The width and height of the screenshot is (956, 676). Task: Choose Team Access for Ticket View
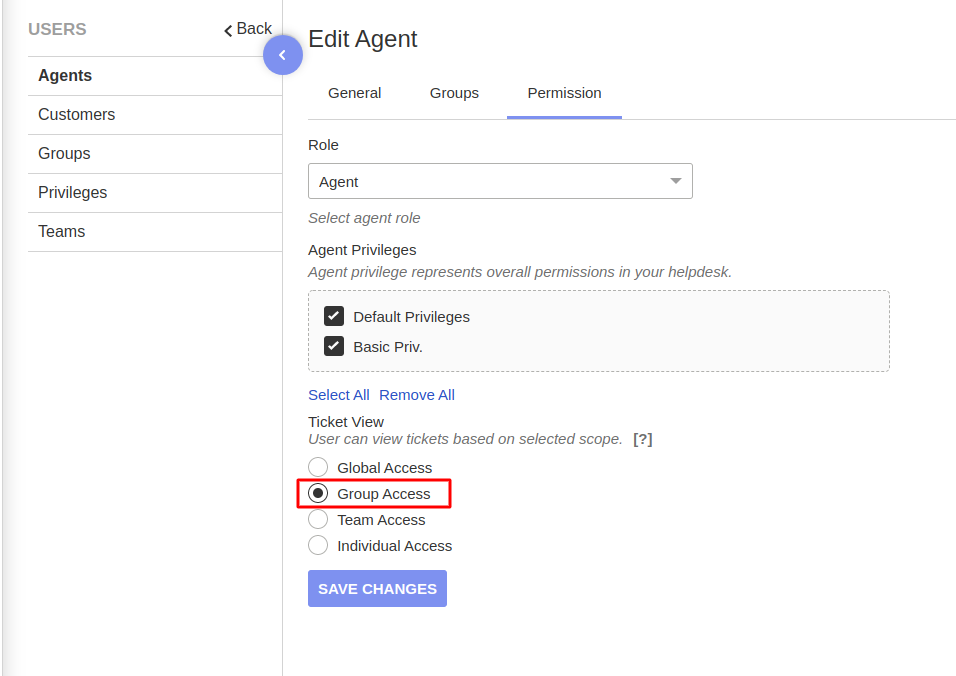318,519
